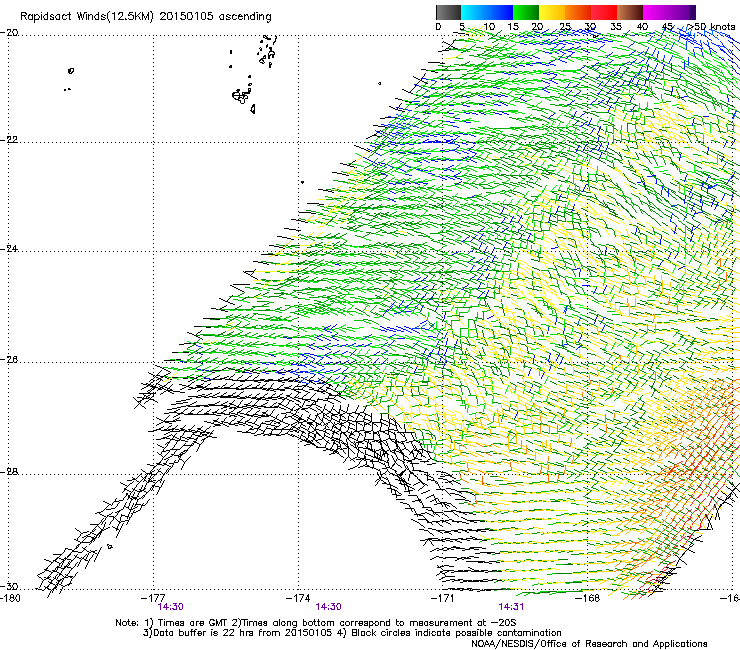Click the -20 latitude axis label
Screen dimensions: 740x650
pyautogui.click(x=9, y=33)
